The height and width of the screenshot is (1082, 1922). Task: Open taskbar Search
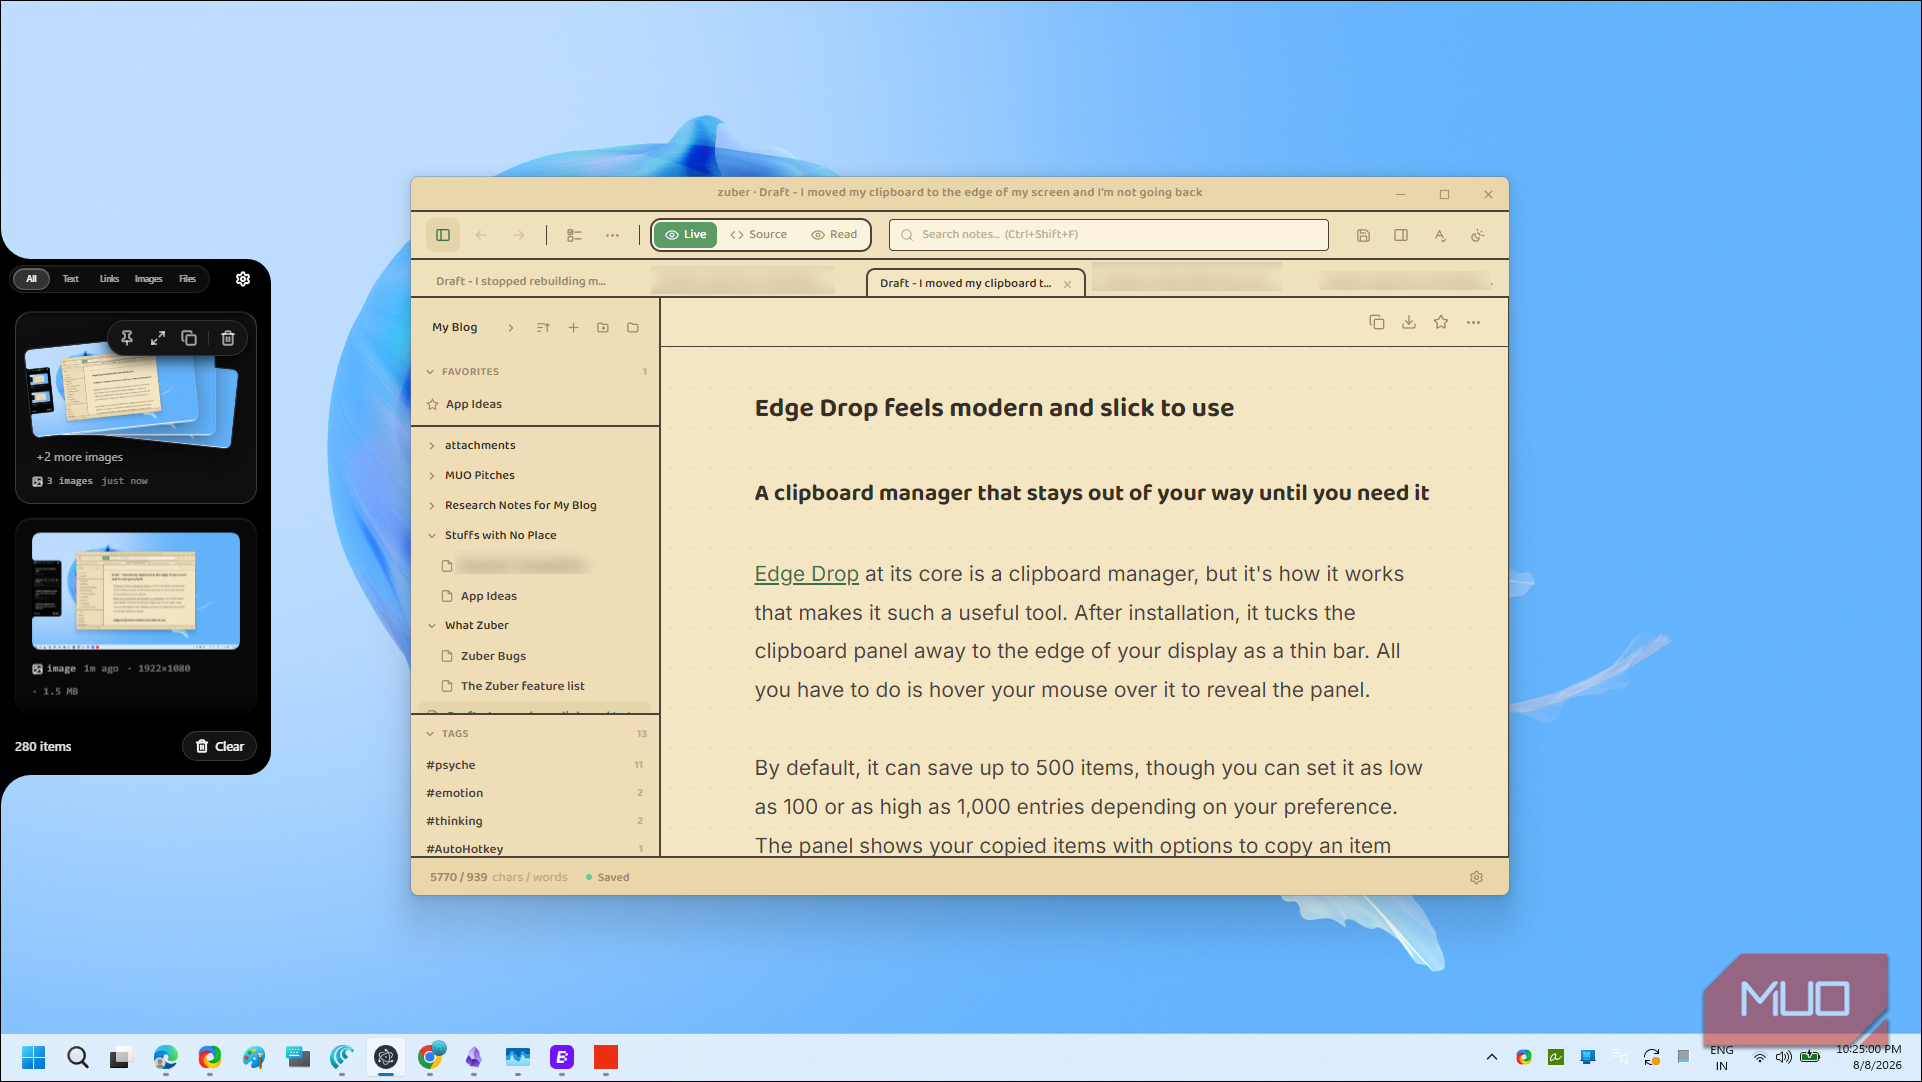click(77, 1057)
